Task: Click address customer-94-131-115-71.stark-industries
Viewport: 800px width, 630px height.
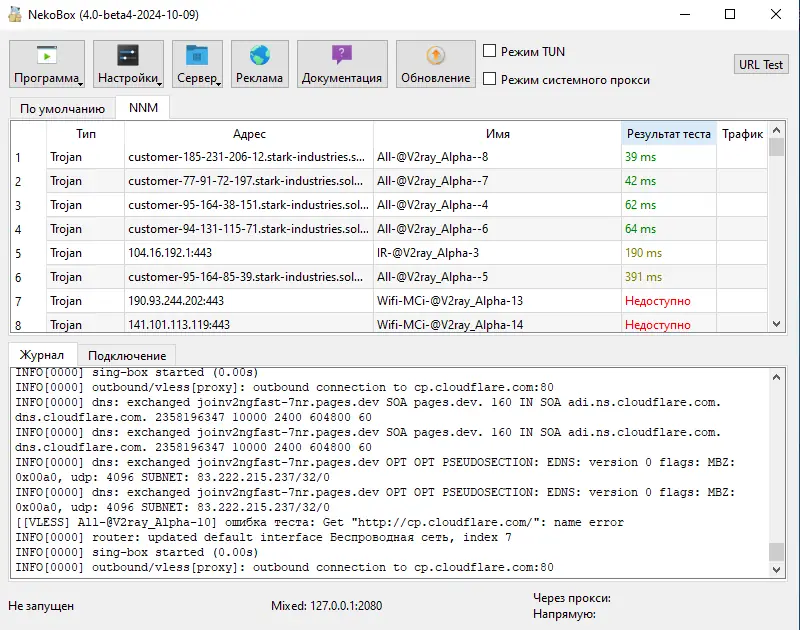Action: [x=248, y=229]
